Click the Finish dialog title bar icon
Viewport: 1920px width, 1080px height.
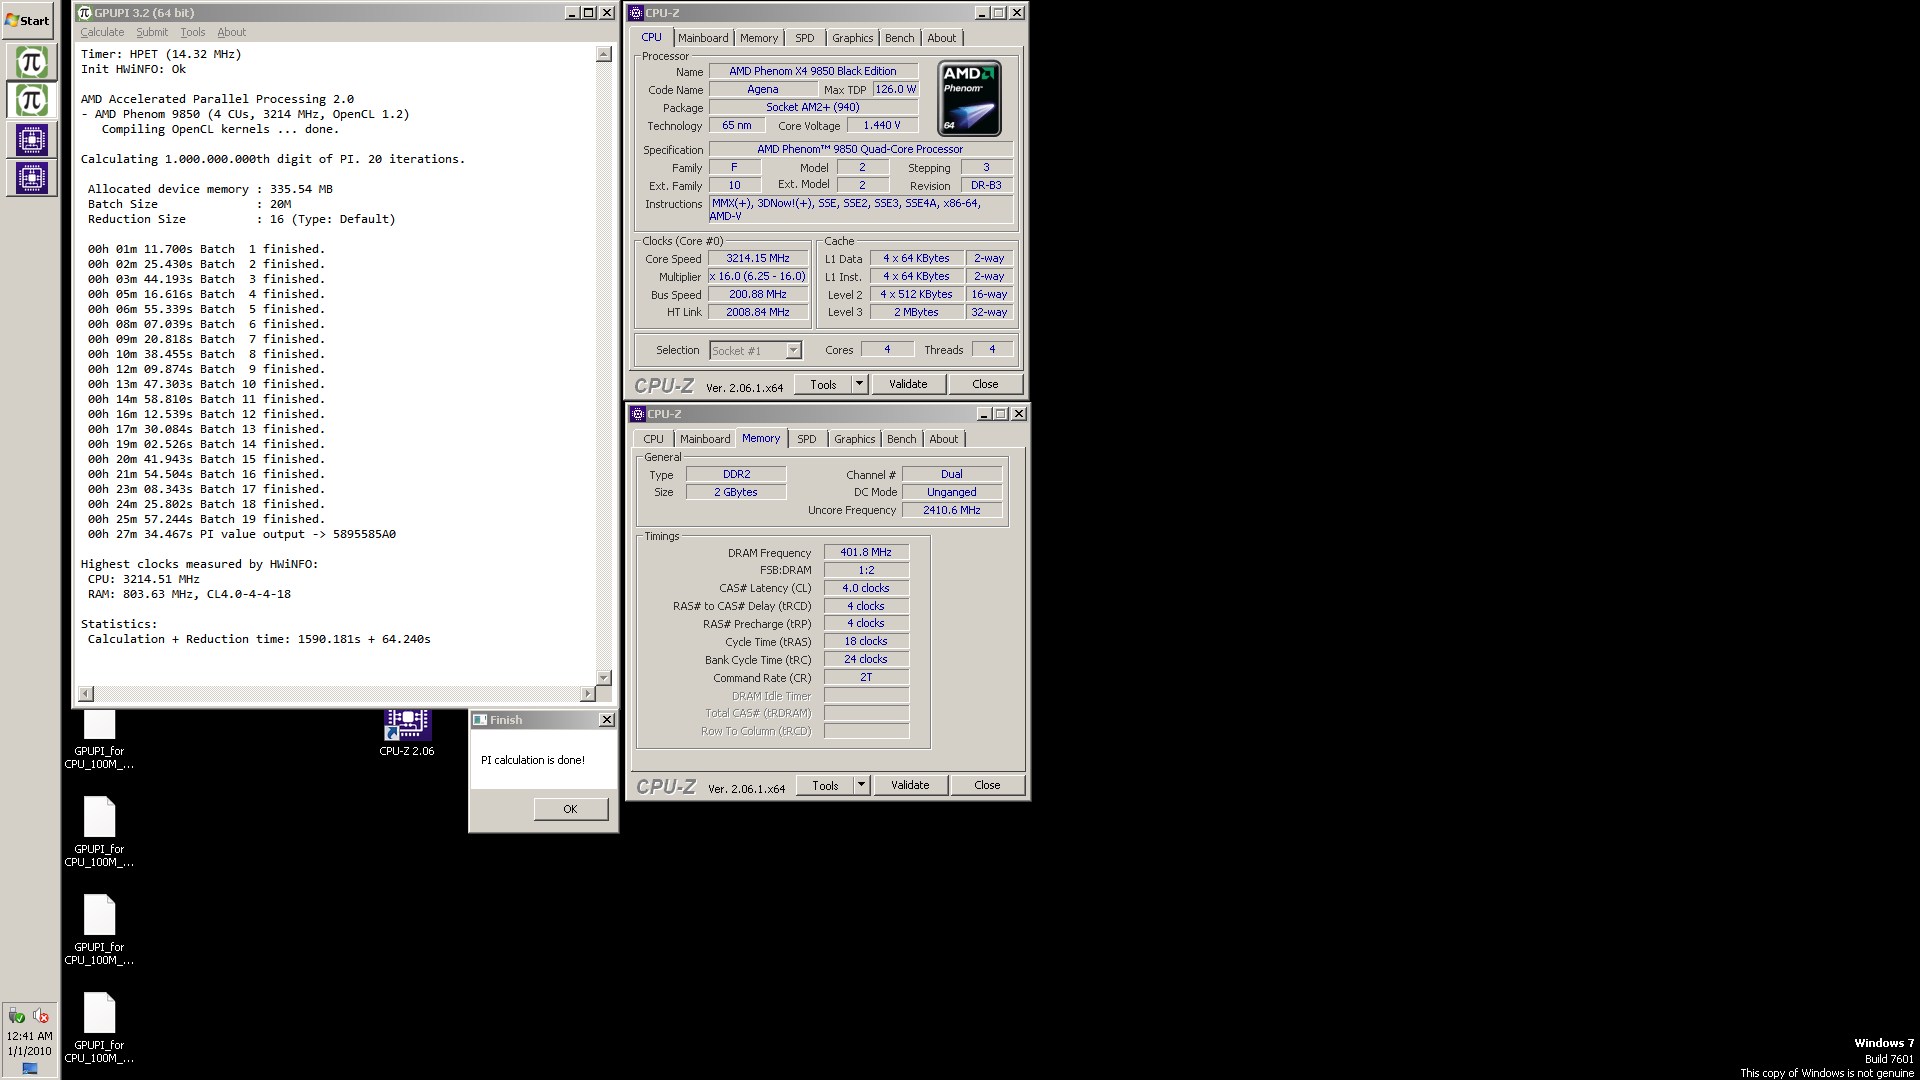[480, 720]
